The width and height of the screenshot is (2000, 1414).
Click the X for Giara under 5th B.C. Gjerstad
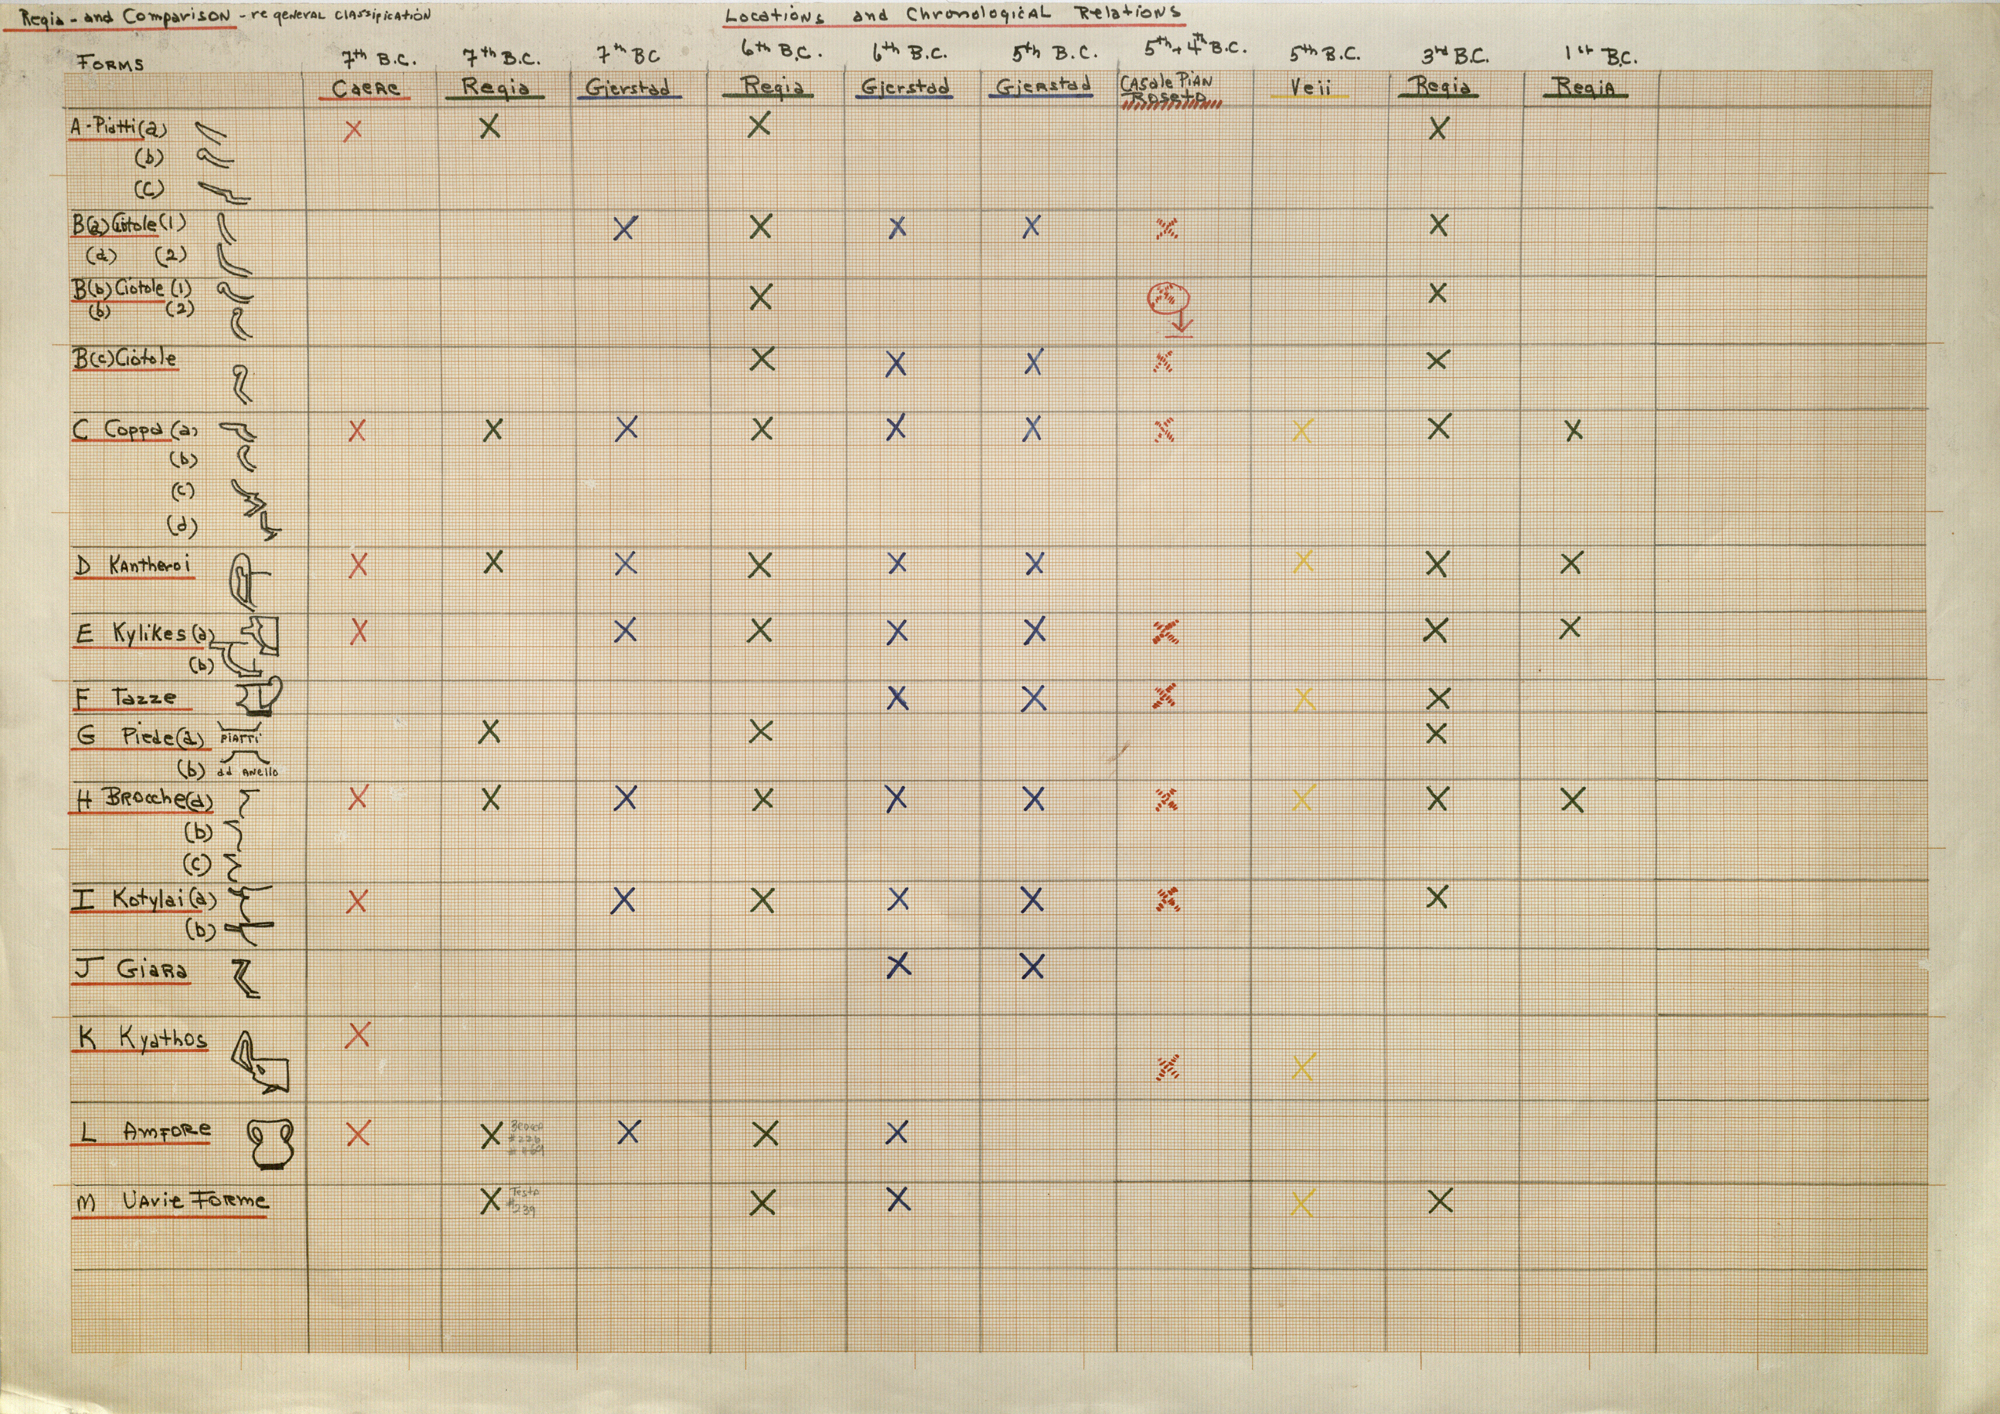(x=1032, y=966)
